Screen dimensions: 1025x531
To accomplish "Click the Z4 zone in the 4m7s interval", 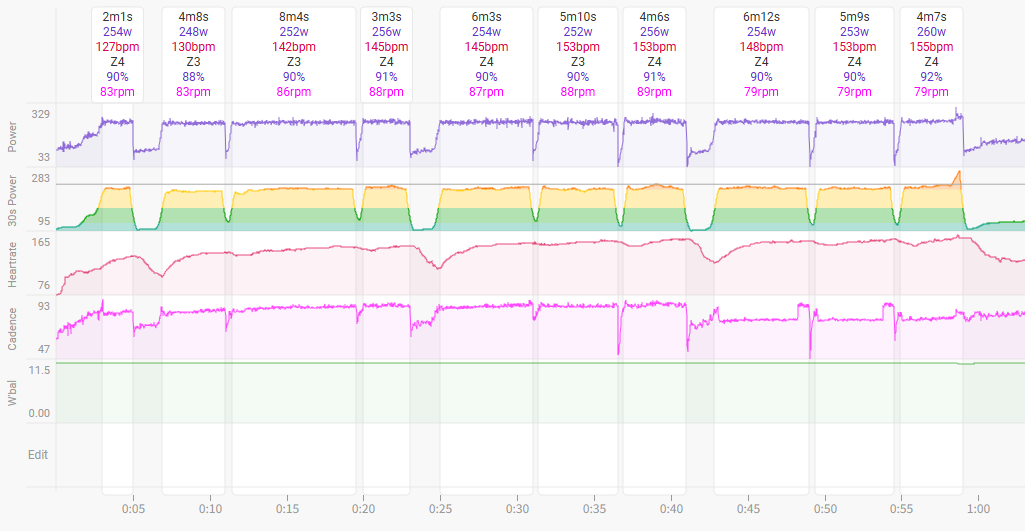I will click(x=932, y=61).
